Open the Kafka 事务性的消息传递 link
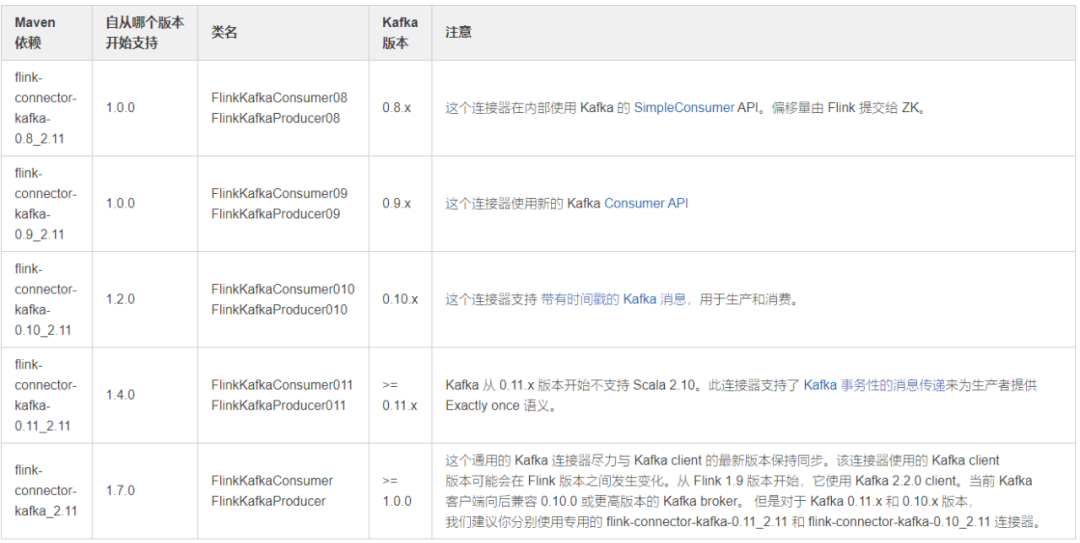Screen dimensions: 1080x543 880,385
